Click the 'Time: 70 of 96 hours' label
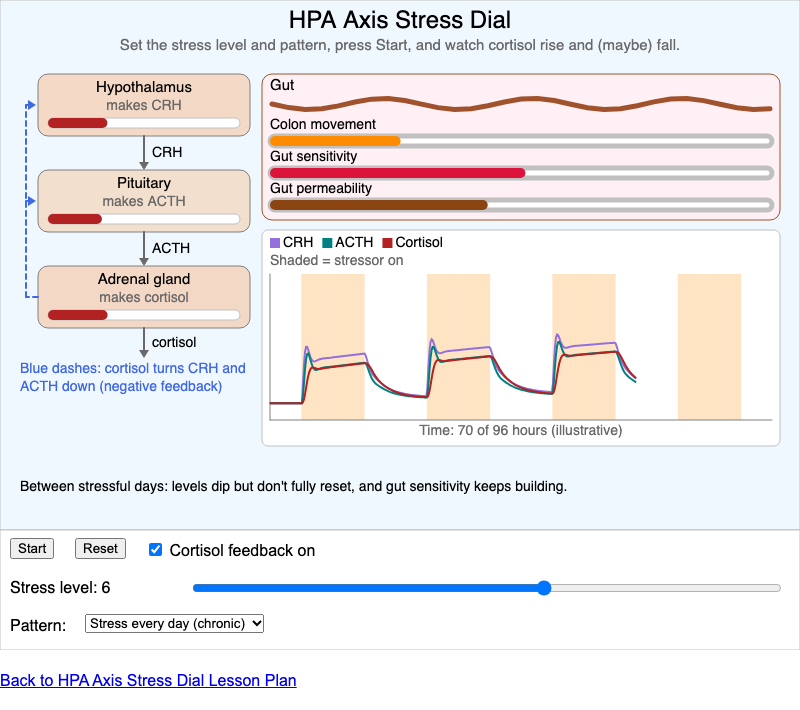 [x=521, y=430]
